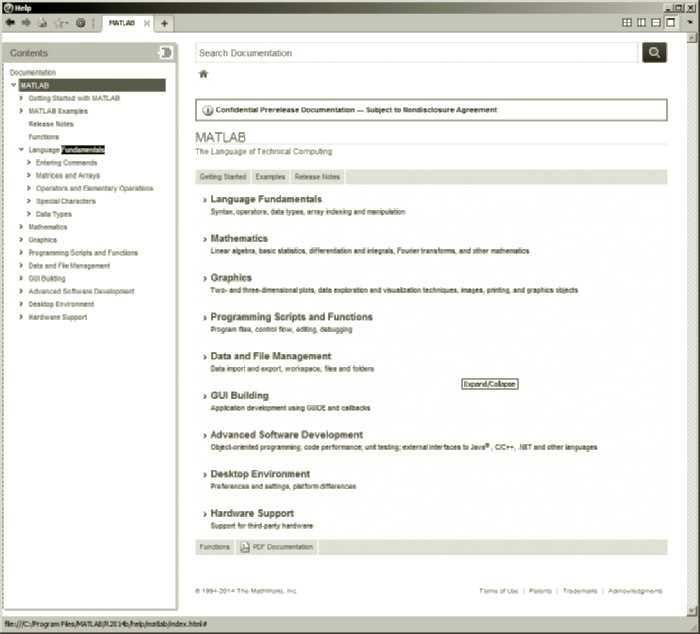Collapse the MATLAB tree node arrow
This screenshot has width=700, height=634.
(x=13, y=85)
